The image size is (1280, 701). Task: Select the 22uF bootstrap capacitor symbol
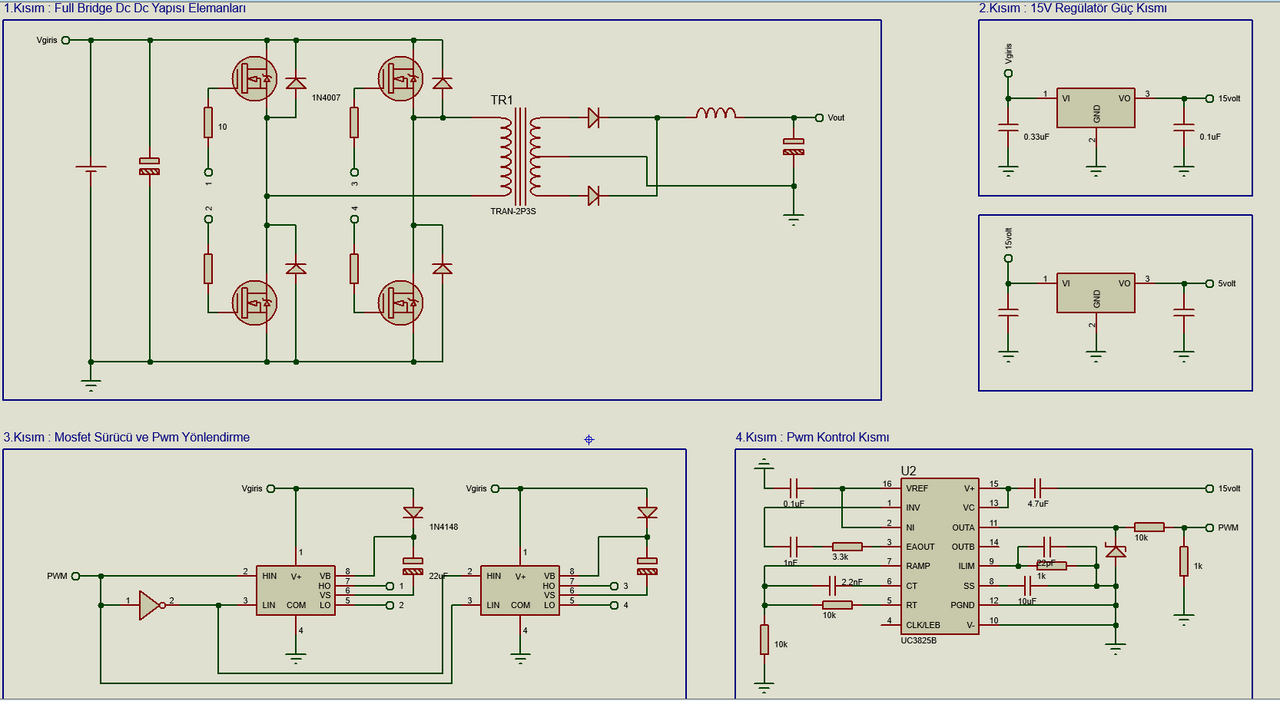pyautogui.click(x=412, y=565)
